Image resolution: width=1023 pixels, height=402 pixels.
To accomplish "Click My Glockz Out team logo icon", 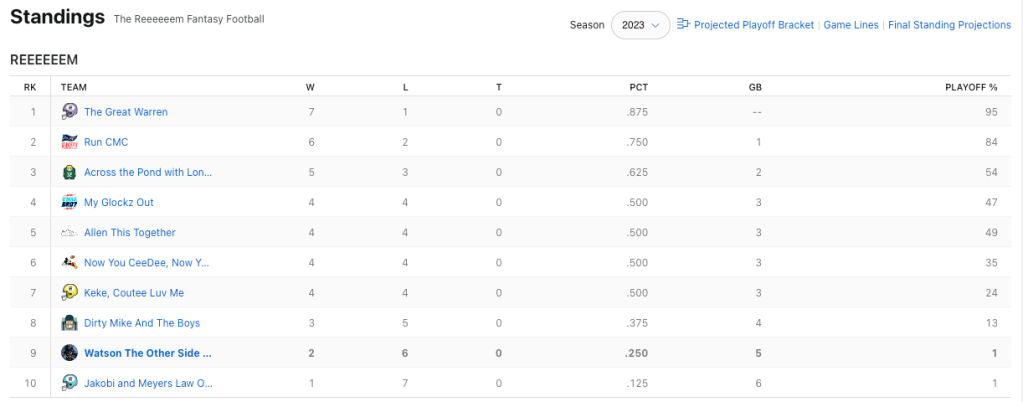I will pyautogui.click(x=70, y=202).
